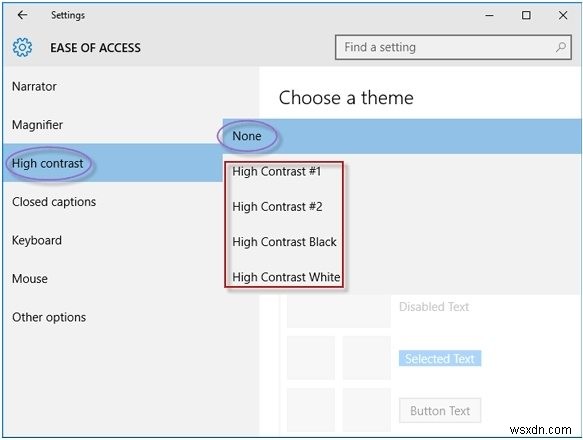The image size is (583, 440).
Task: Choose High Contrast #2 theme
Action: point(277,207)
